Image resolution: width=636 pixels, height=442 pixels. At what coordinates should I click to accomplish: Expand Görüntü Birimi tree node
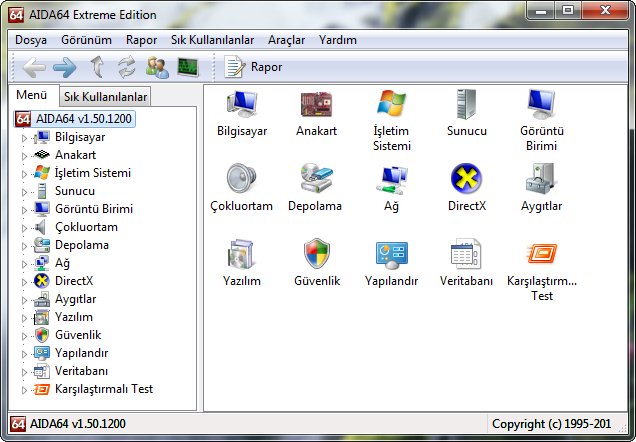tap(24, 210)
